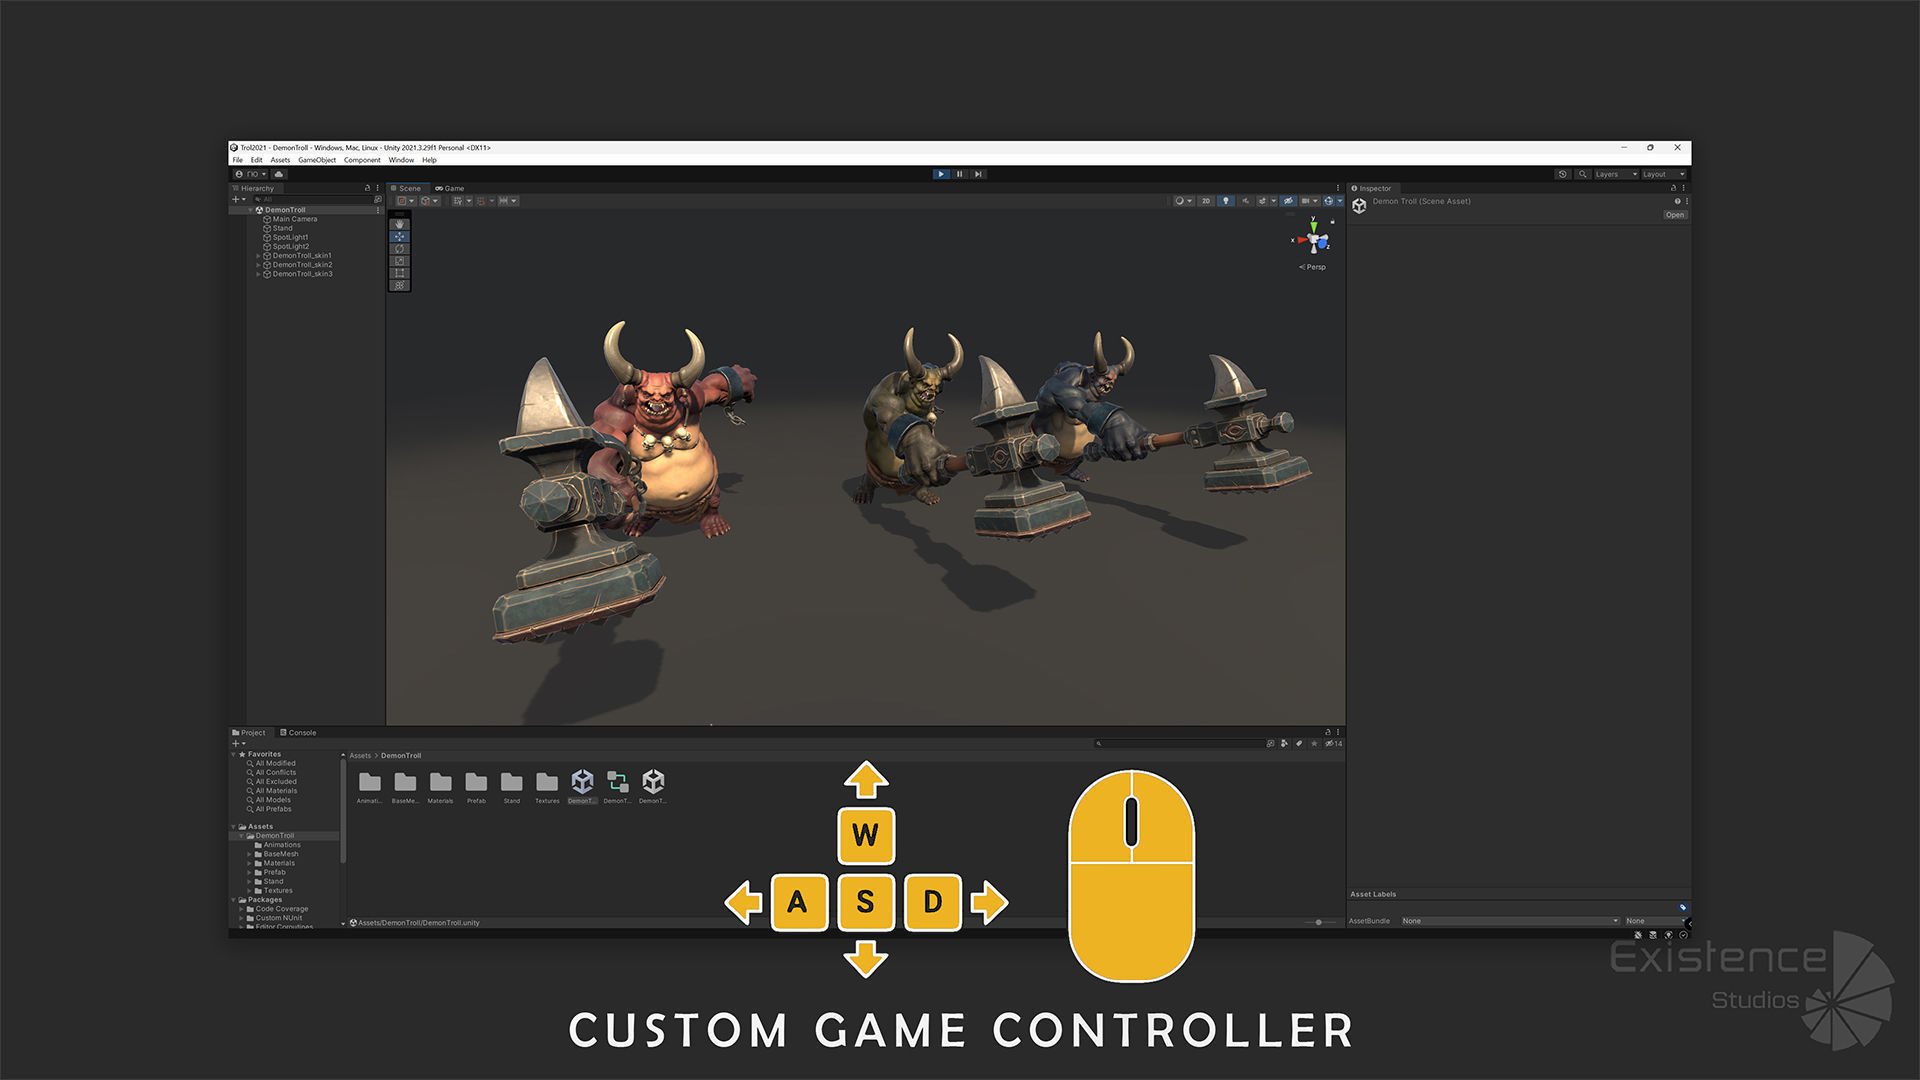The width and height of the screenshot is (1920, 1080).
Task: Select SpotLight1 in Hierarchy
Action: pos(291,238)
